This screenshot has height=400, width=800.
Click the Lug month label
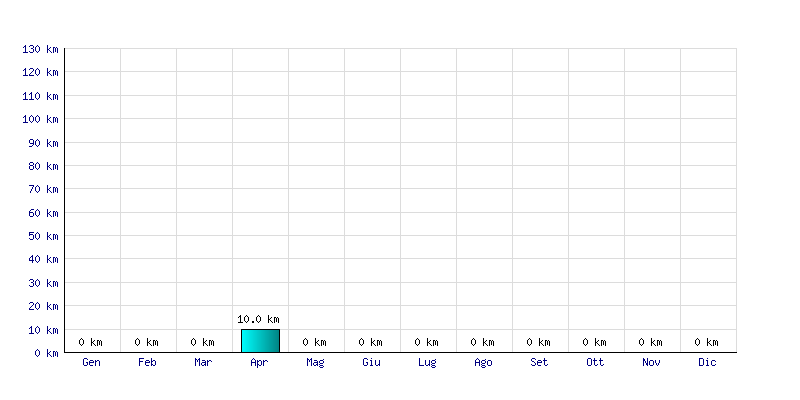(427, 363)
